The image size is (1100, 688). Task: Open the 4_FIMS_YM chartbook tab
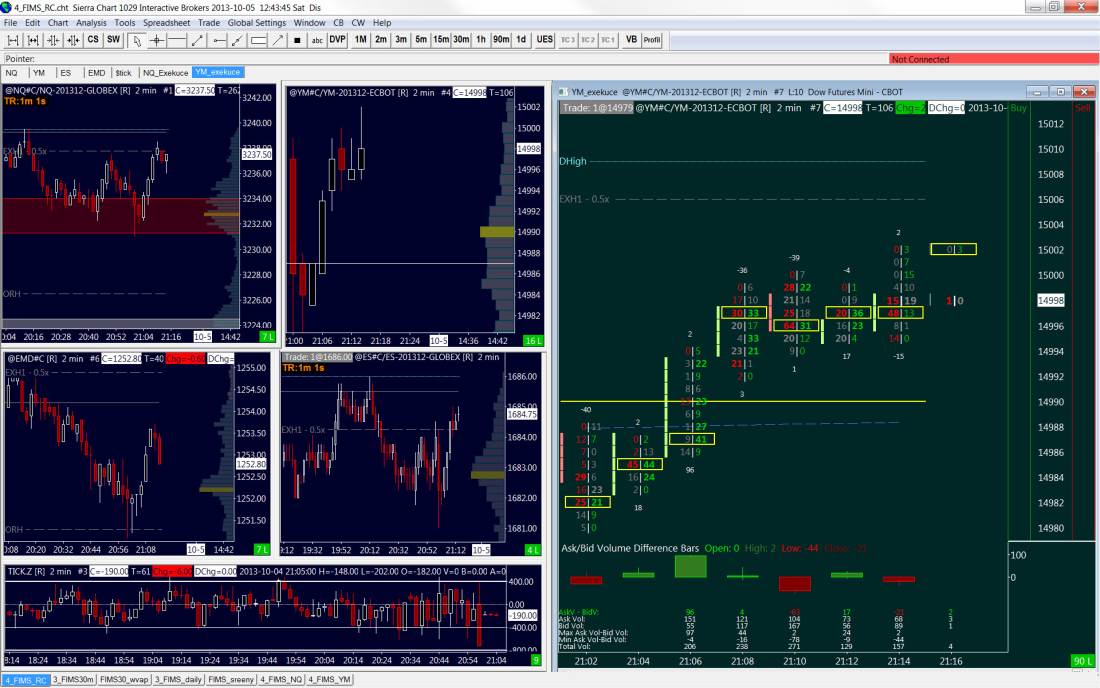pos(330,680)
